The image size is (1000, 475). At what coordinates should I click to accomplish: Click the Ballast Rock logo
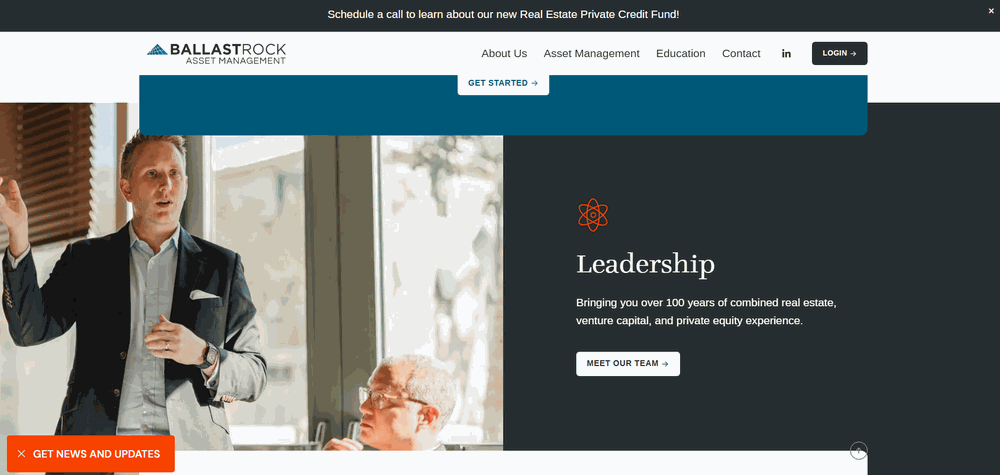pos(216,54)
